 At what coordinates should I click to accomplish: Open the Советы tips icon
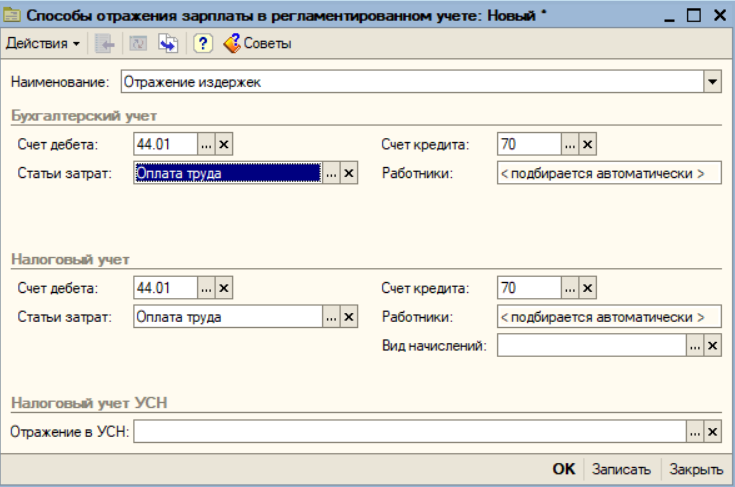(x=257, y=44)
